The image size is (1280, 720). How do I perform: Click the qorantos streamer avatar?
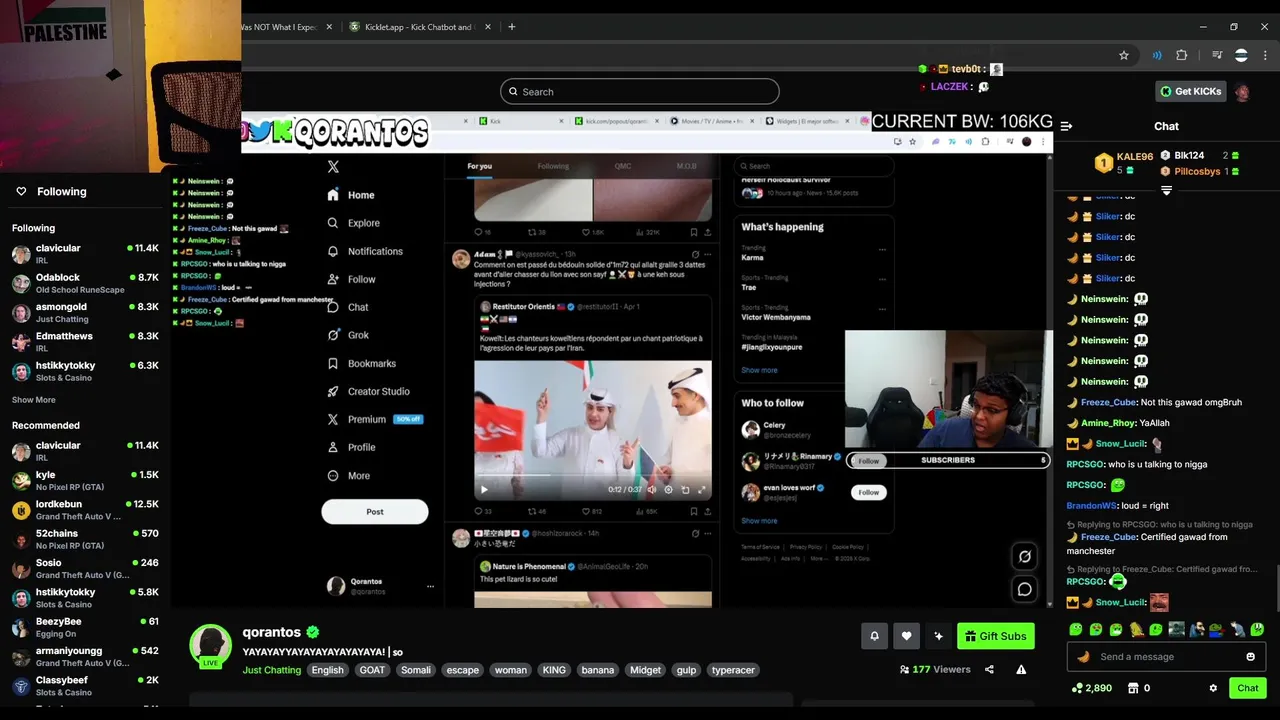point(211,646)
